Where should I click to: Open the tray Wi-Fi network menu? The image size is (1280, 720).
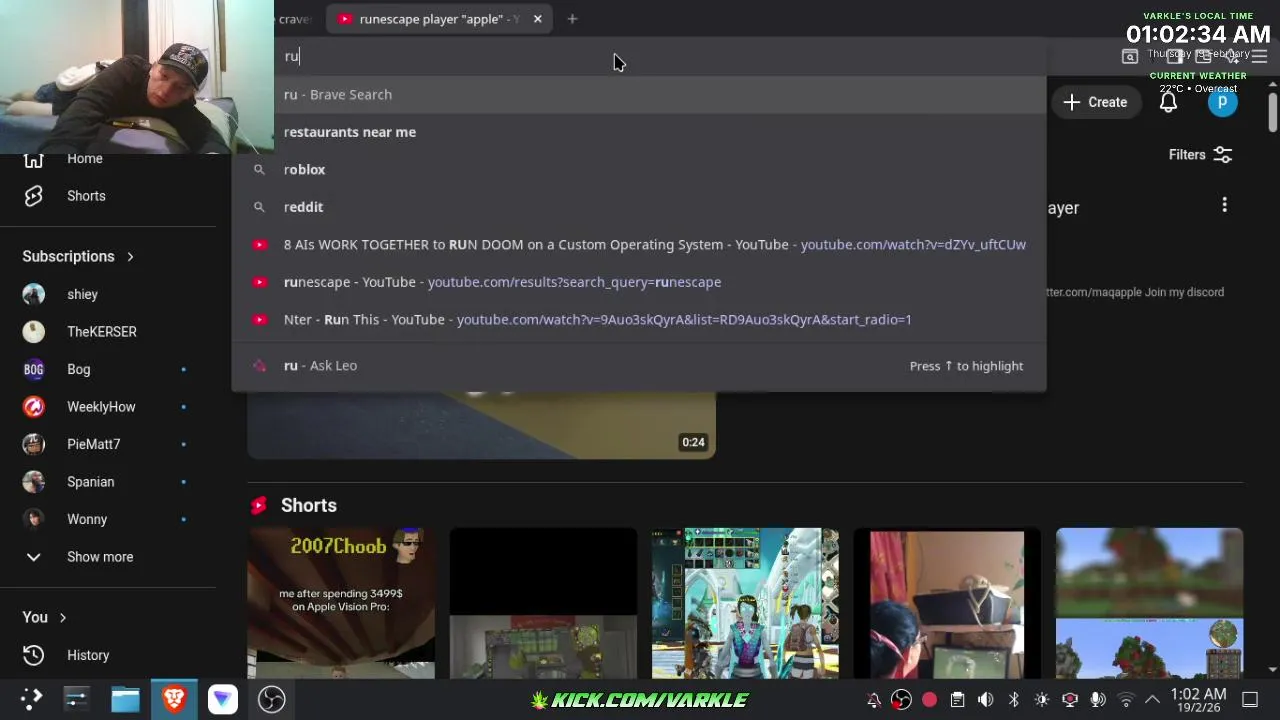1126,700
